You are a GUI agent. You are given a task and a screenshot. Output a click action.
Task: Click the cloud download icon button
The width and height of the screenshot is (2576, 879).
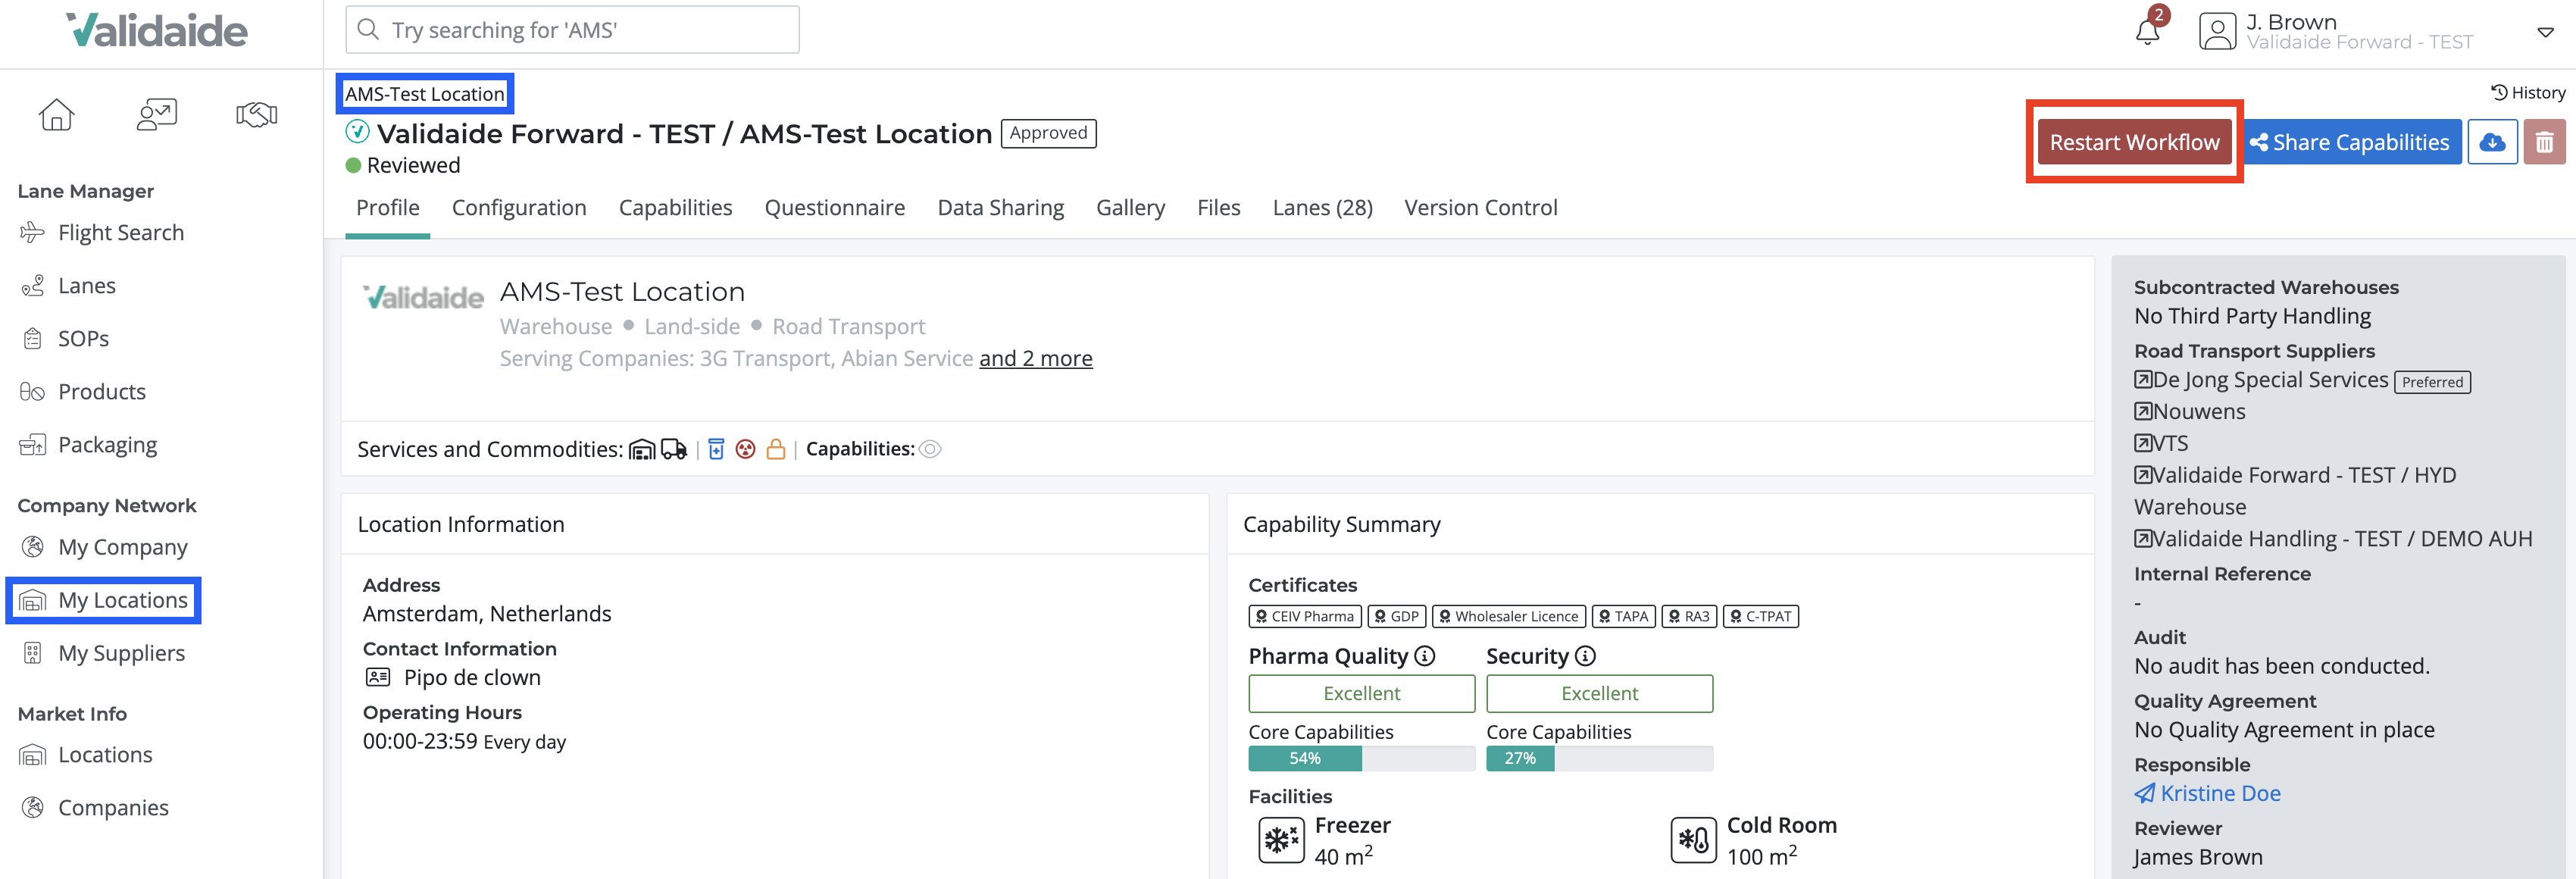(x=2492, y=142)
